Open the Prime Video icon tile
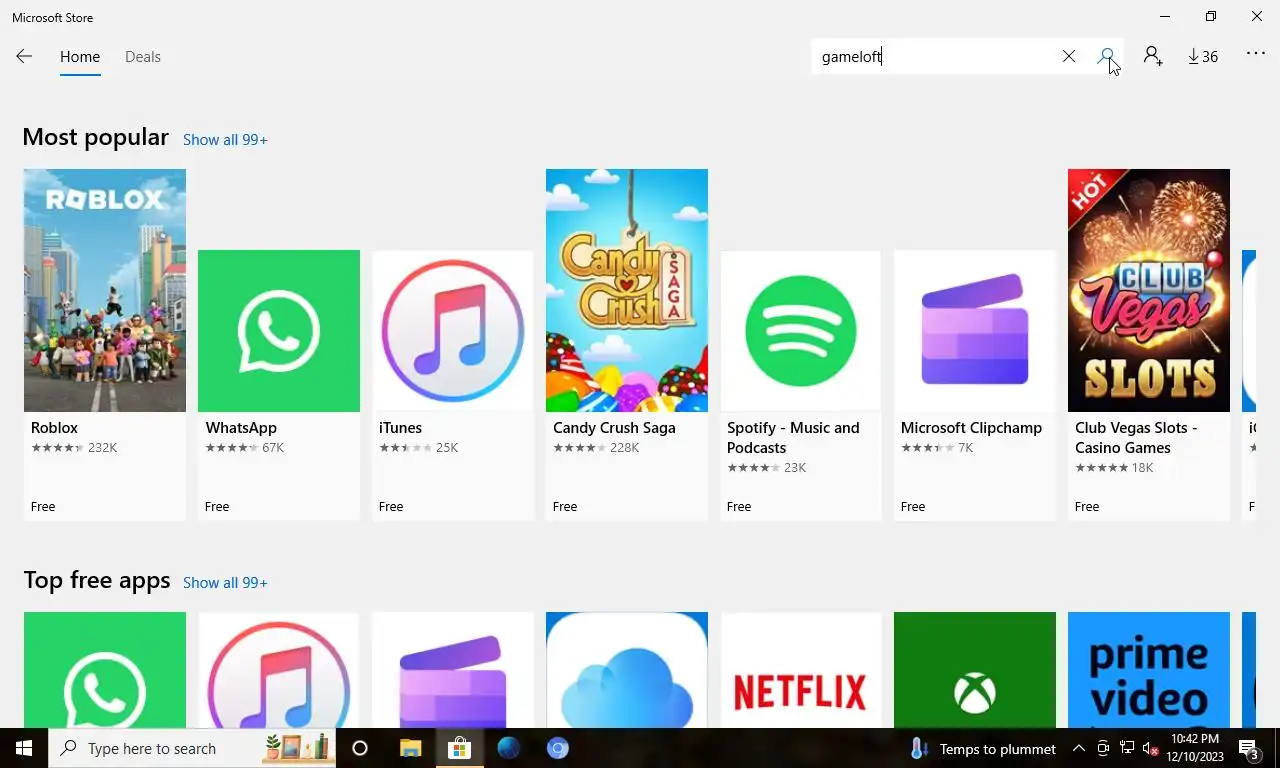Image resolution: width=1280 pixels, height=768 pixels. tap(1149, 670)
